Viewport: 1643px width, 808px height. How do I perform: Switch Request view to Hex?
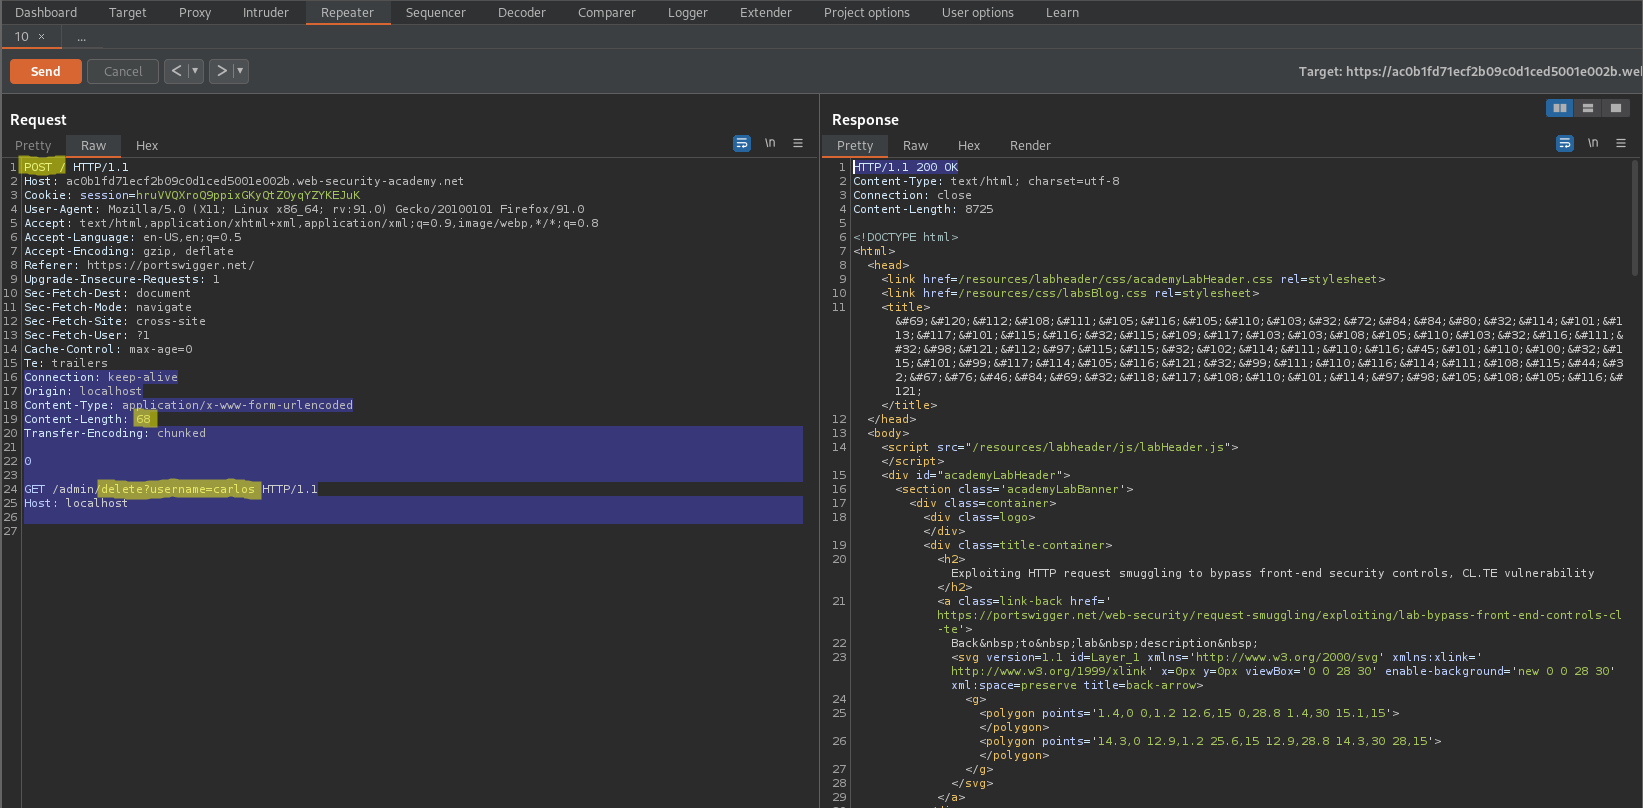147,145
